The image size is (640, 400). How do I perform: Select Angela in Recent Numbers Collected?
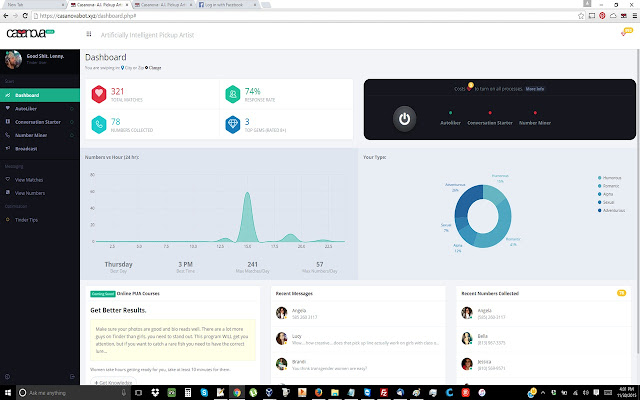click(x=543, y=313)
